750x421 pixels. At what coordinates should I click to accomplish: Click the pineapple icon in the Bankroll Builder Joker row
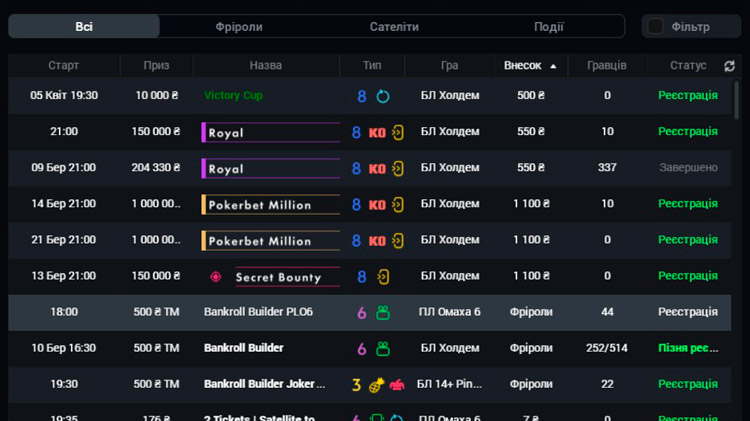(x=377, y=385)
